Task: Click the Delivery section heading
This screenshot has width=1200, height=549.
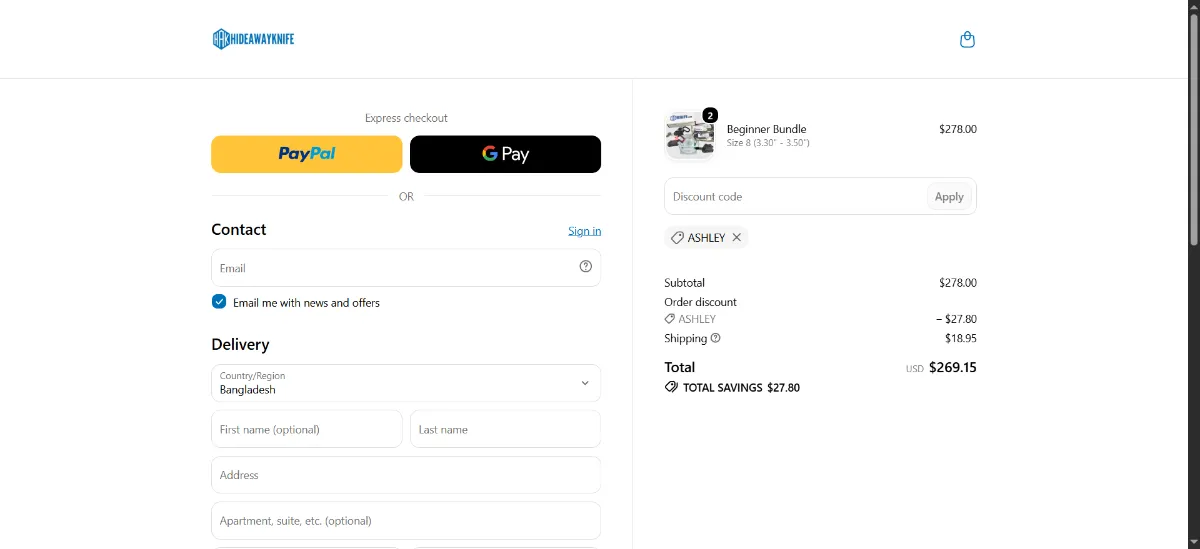Action: click(x=241, y=344)
